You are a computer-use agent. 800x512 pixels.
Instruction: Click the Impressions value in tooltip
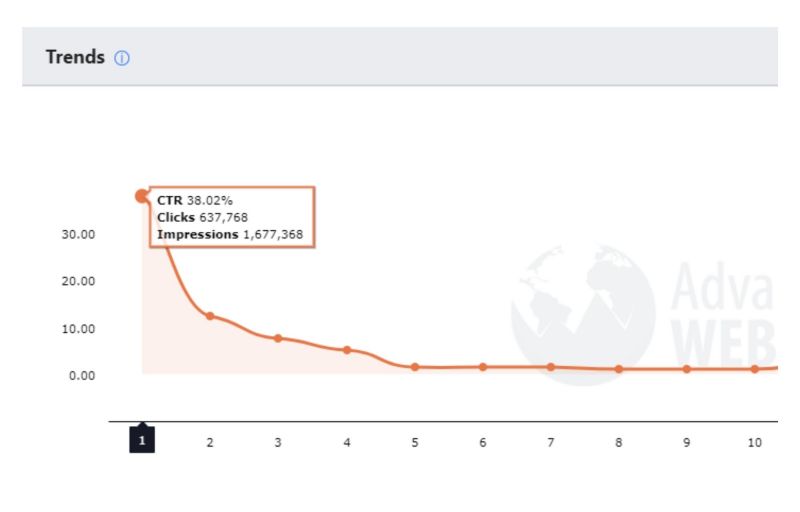[x=273, y=235]
